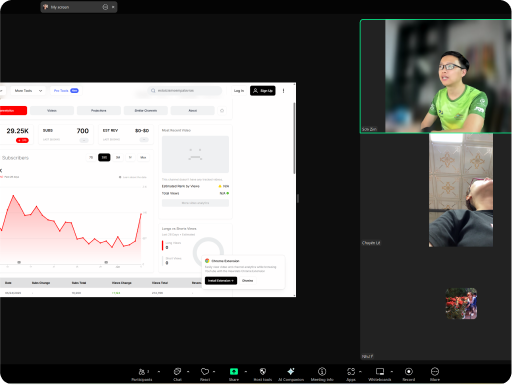Open the Participants panel icon

142,372
